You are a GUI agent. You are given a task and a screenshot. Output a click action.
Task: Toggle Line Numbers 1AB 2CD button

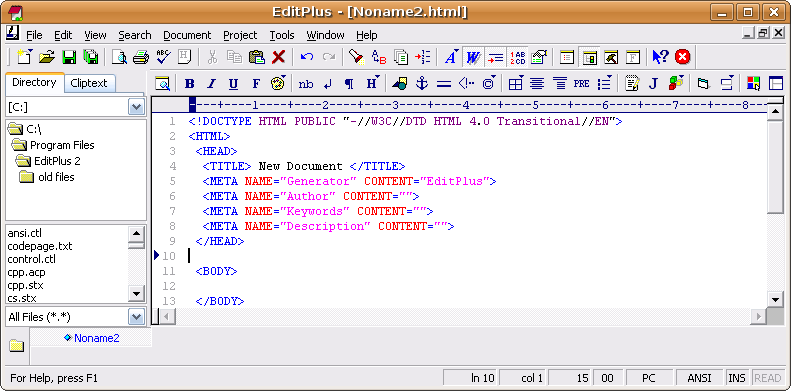tap(517, 57)
